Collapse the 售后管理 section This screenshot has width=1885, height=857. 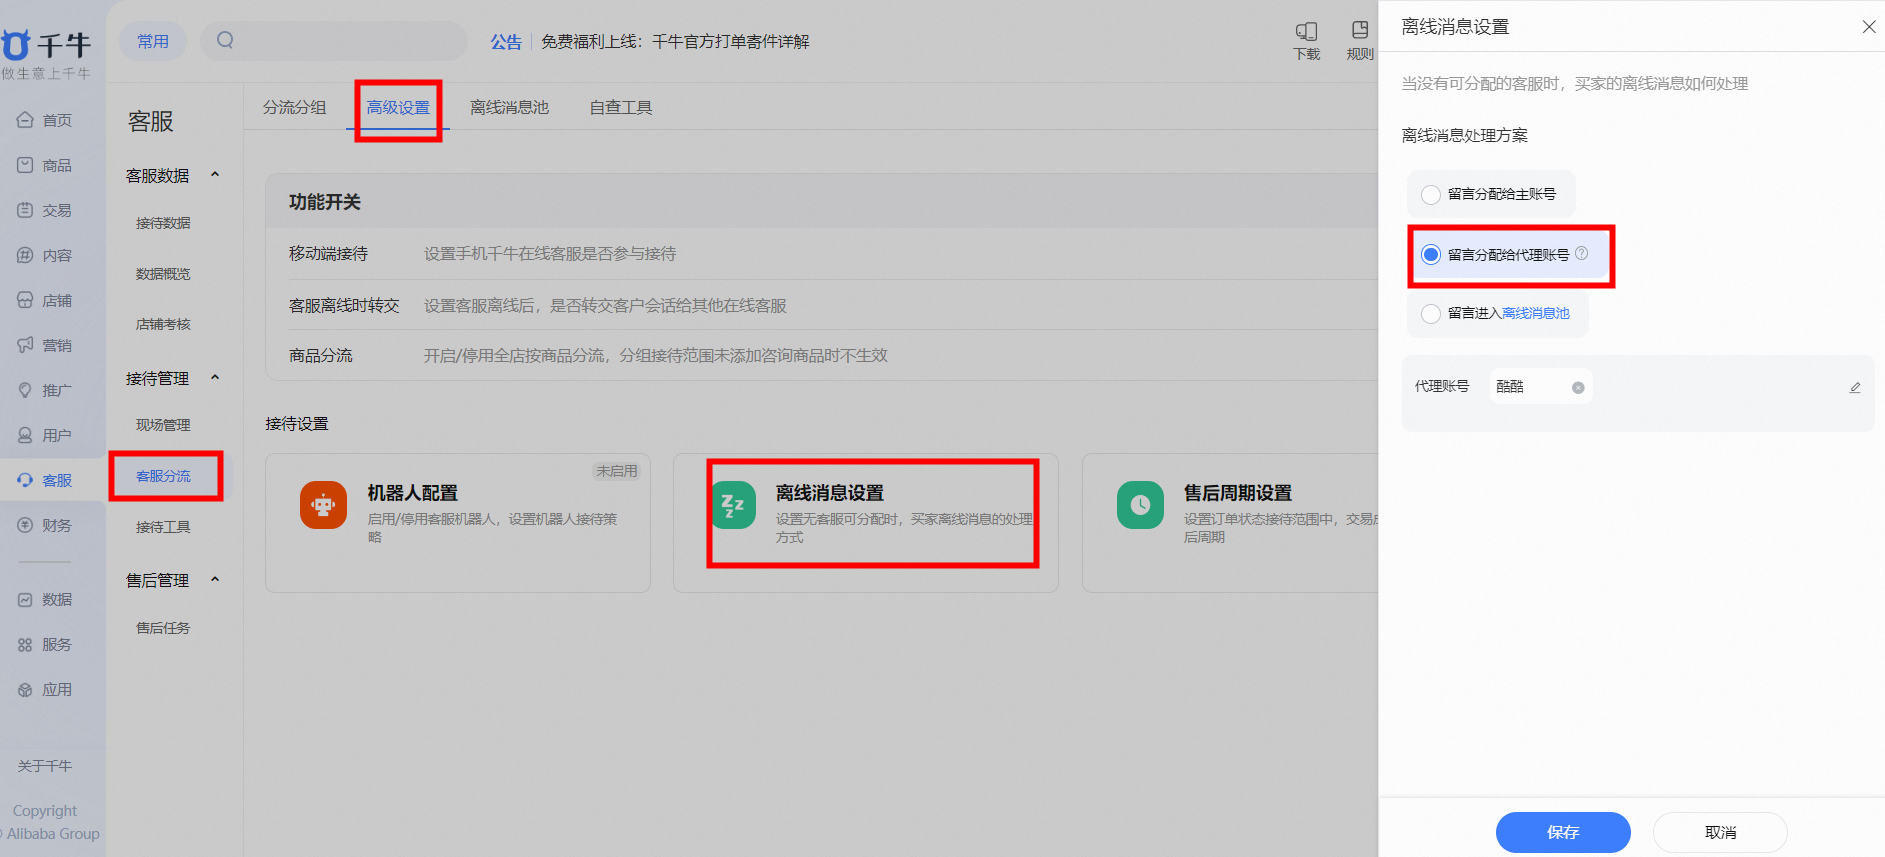tap(214, 580)
